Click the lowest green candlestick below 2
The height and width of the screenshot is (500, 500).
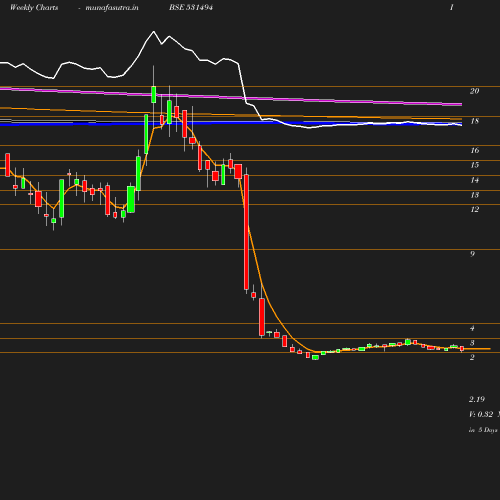315,357
